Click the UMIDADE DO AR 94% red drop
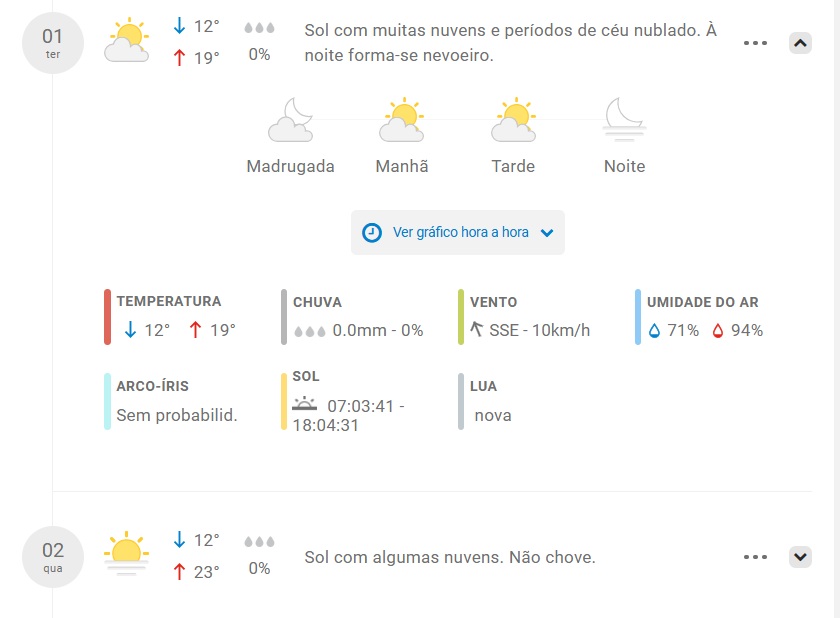 (718, 331)
